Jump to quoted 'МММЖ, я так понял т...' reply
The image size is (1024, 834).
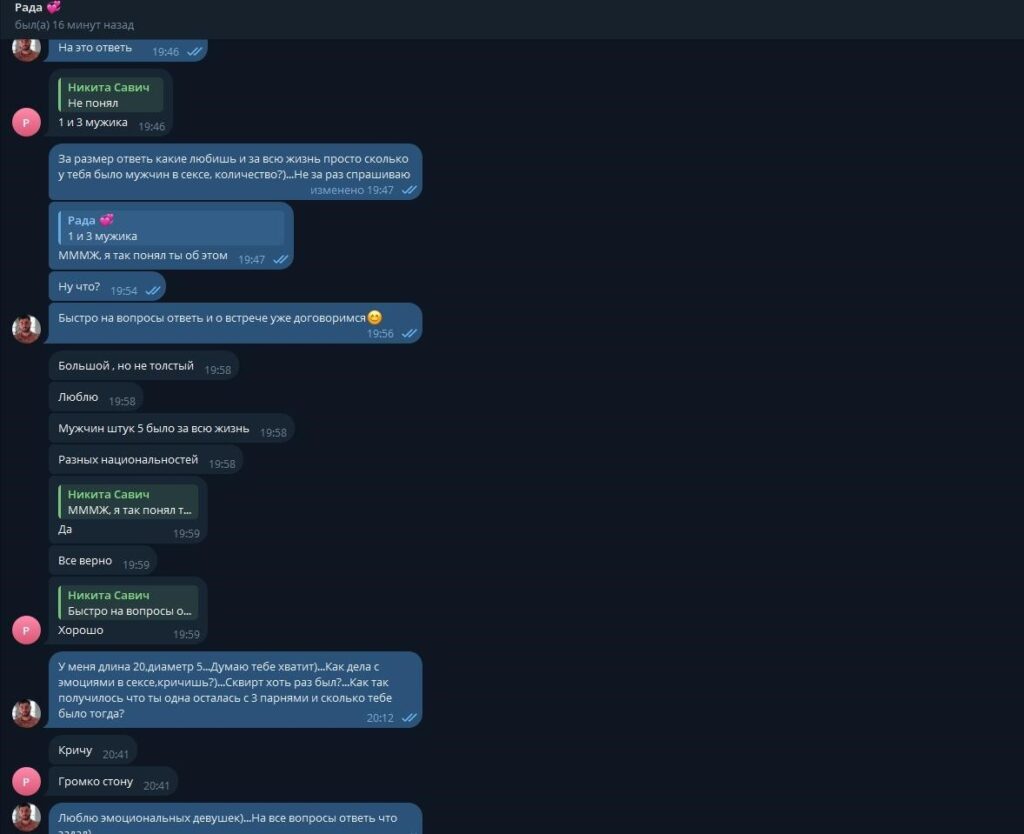[128, 502]
